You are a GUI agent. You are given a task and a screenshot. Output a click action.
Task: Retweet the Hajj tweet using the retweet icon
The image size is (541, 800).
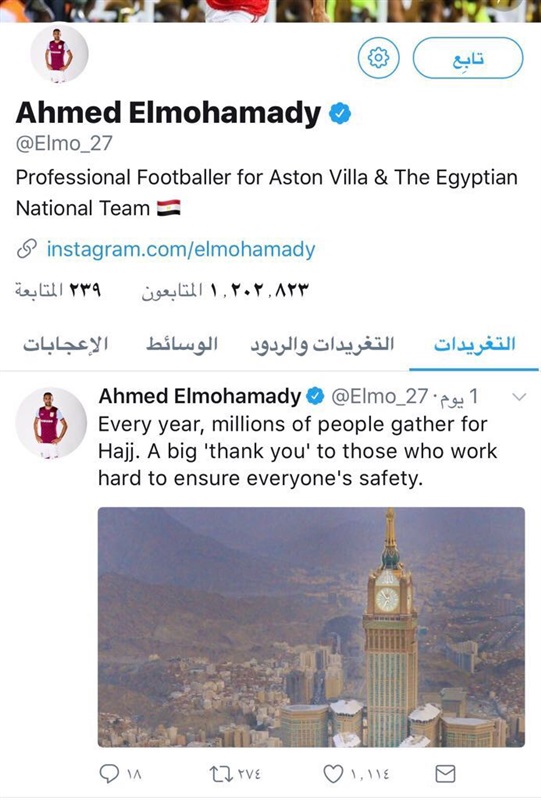pyautogui.click(x=220, y=774)
